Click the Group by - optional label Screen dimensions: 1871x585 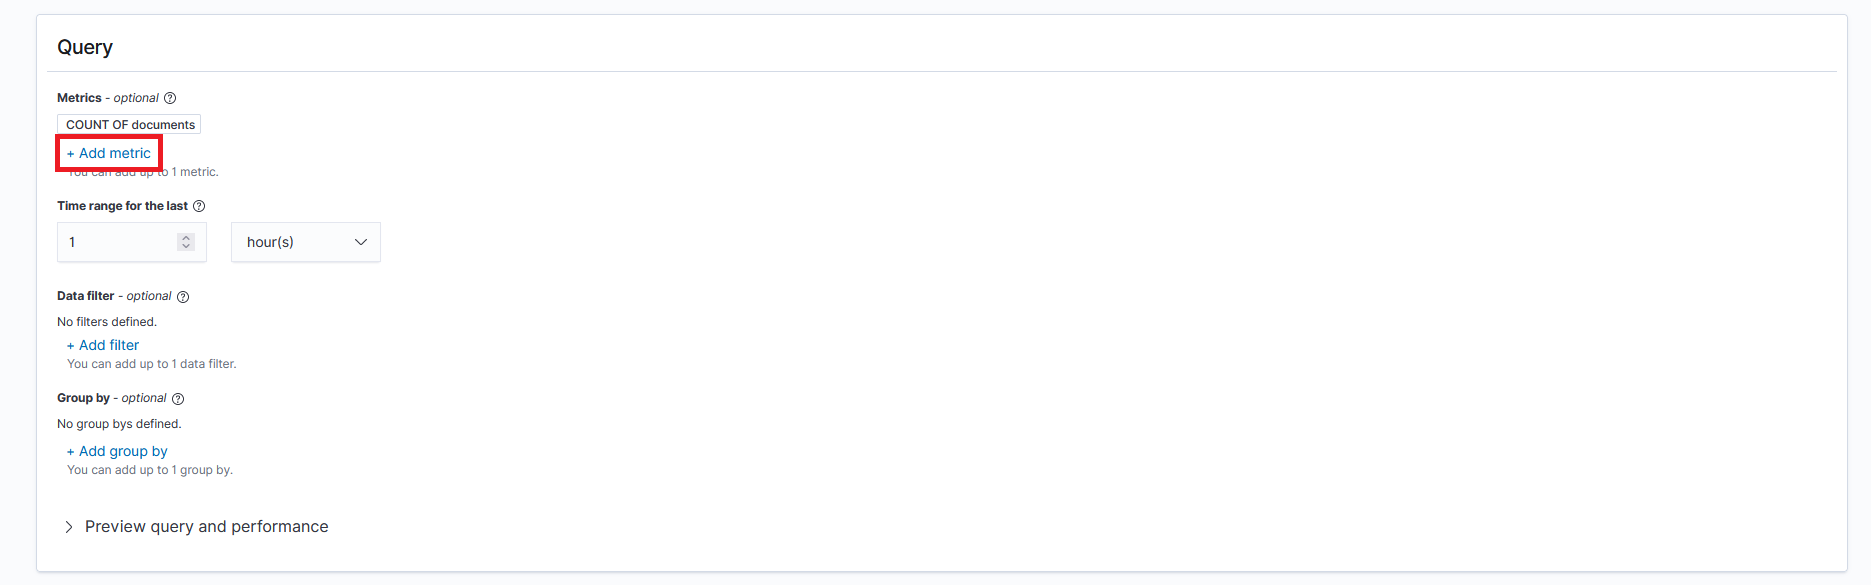coord(112,398)
